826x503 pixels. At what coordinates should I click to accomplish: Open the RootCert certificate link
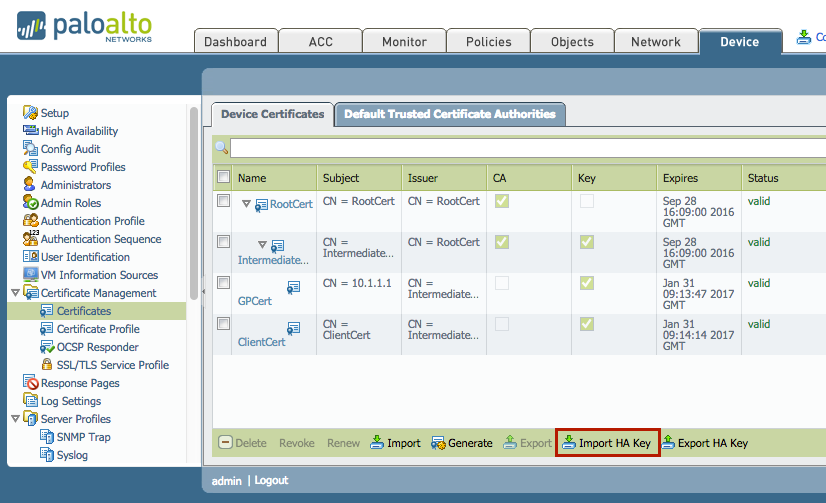pos(291,204)
